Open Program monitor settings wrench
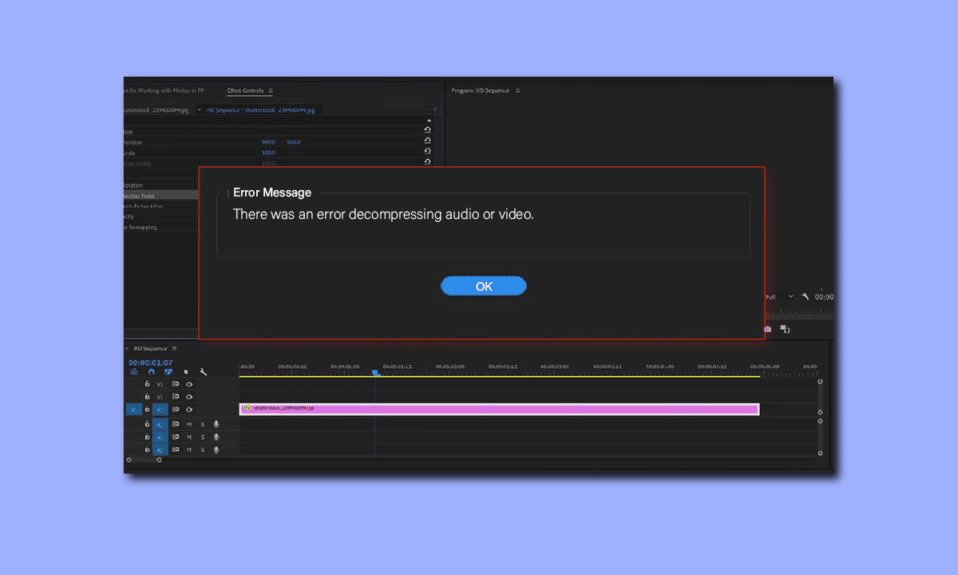Screen dimensions: 958x575 coord(805,296)
